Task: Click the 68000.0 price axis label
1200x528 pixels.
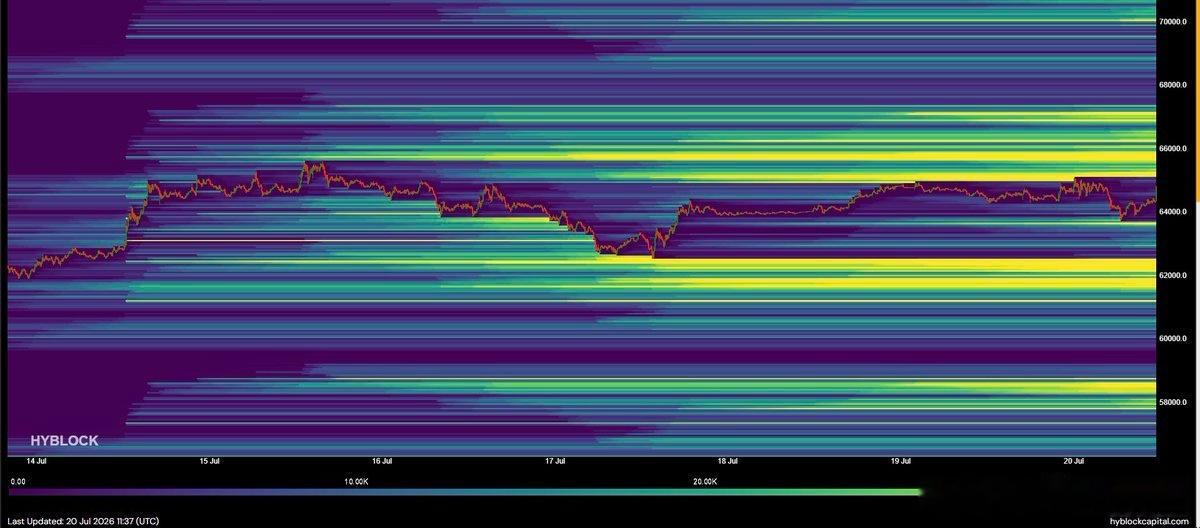Action: (x=1174, y=85)
